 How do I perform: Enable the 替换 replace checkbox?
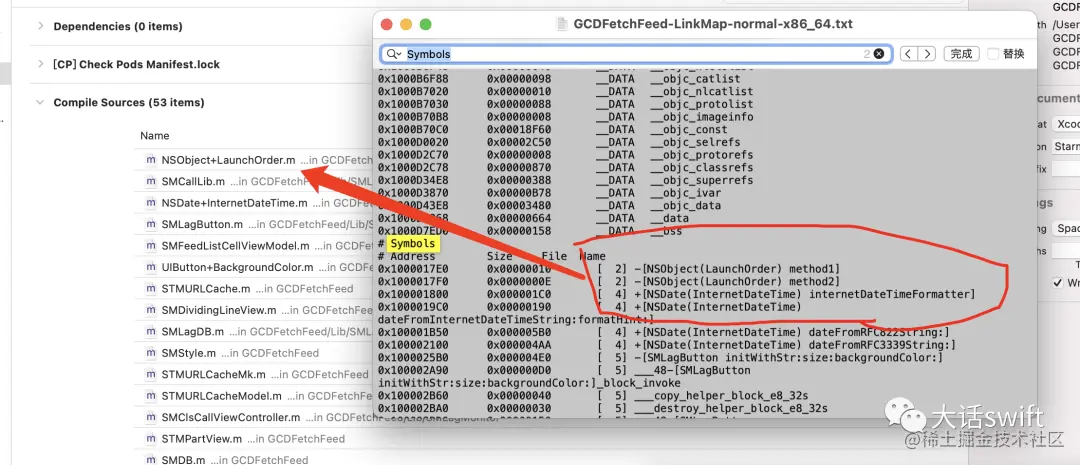[x=993, y=54]
